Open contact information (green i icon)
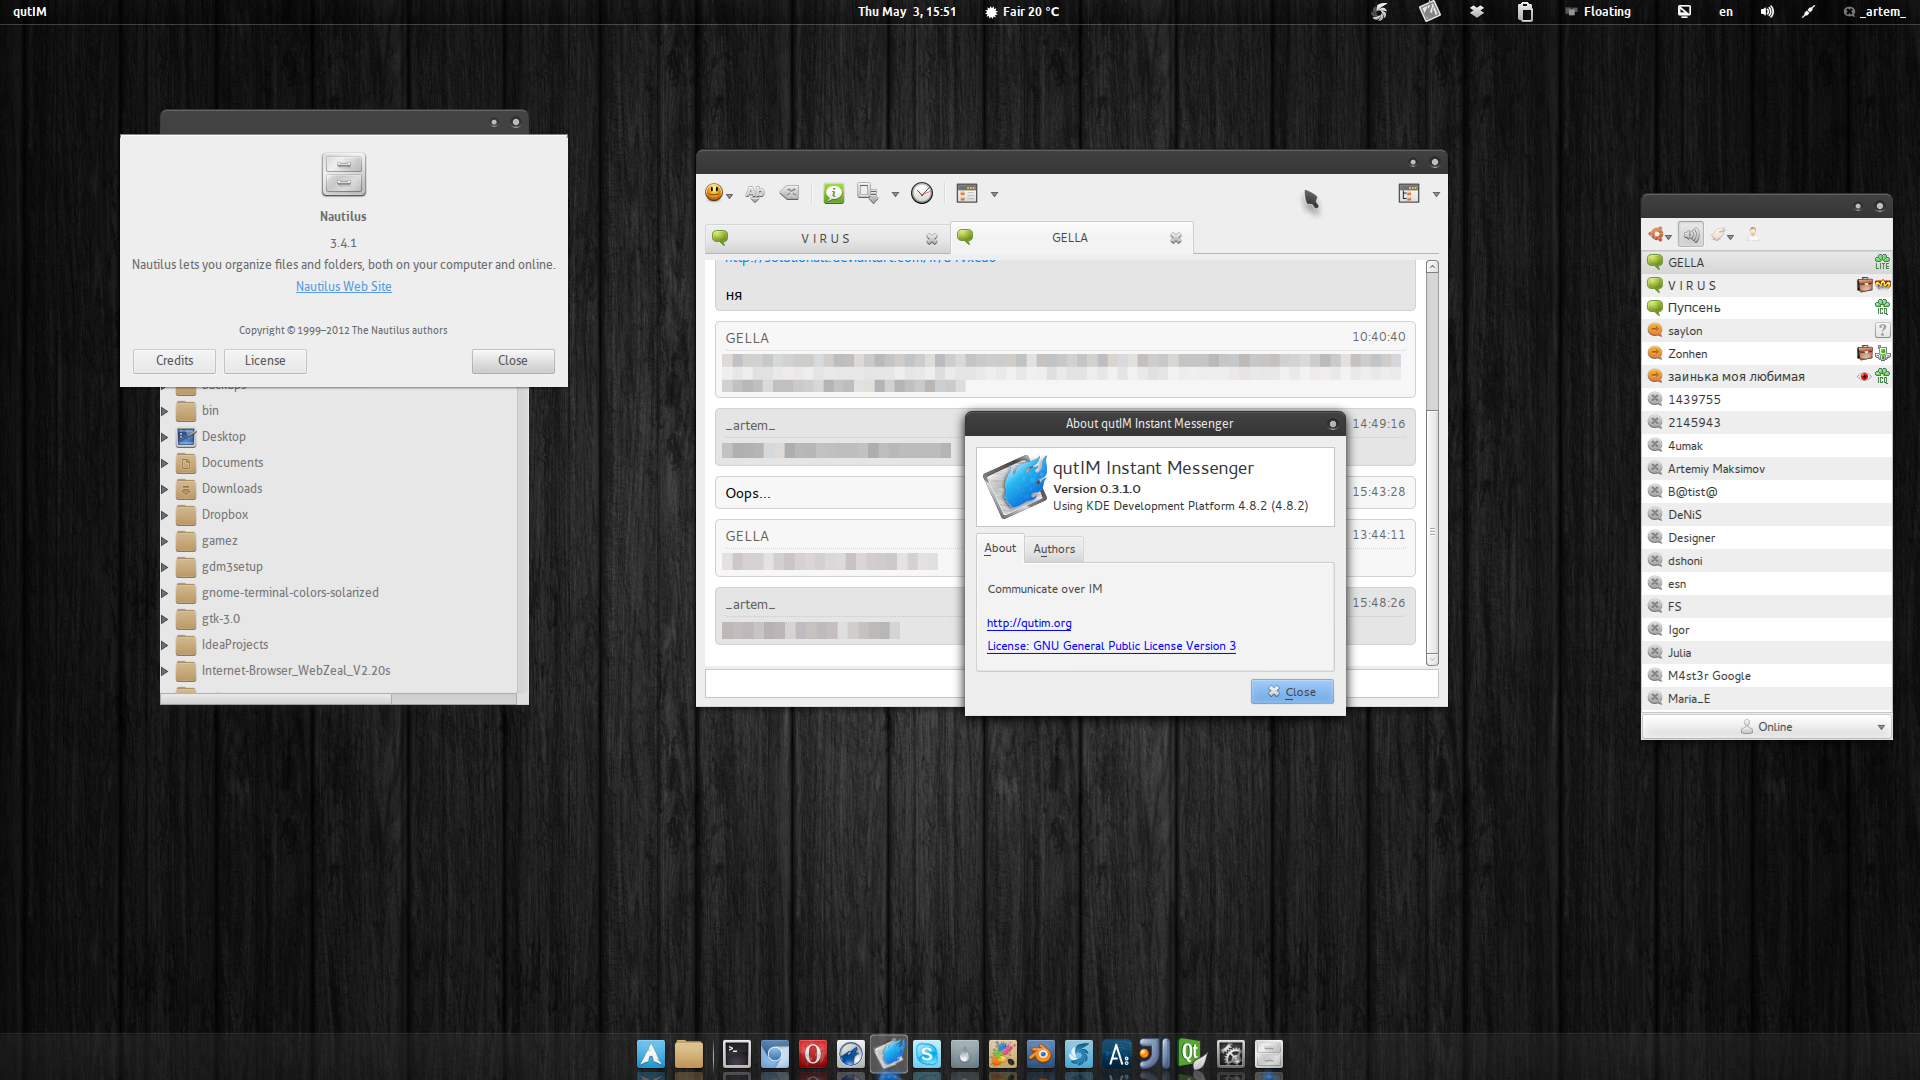The image size is (1920, 1080). pyautogui.click(x=834, y=193)
